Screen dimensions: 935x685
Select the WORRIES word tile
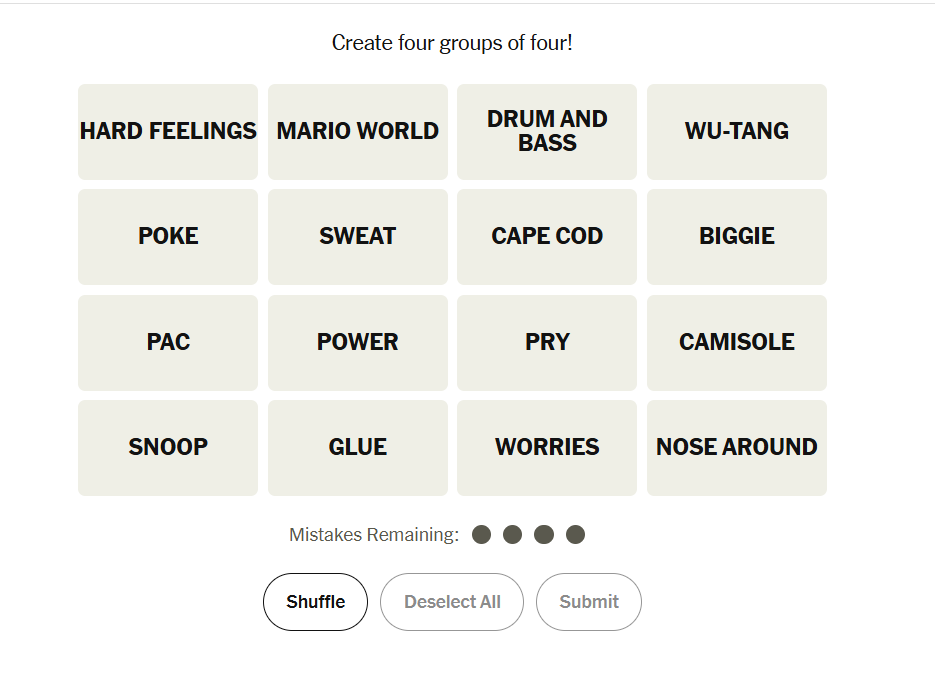[x=547, y=448]
